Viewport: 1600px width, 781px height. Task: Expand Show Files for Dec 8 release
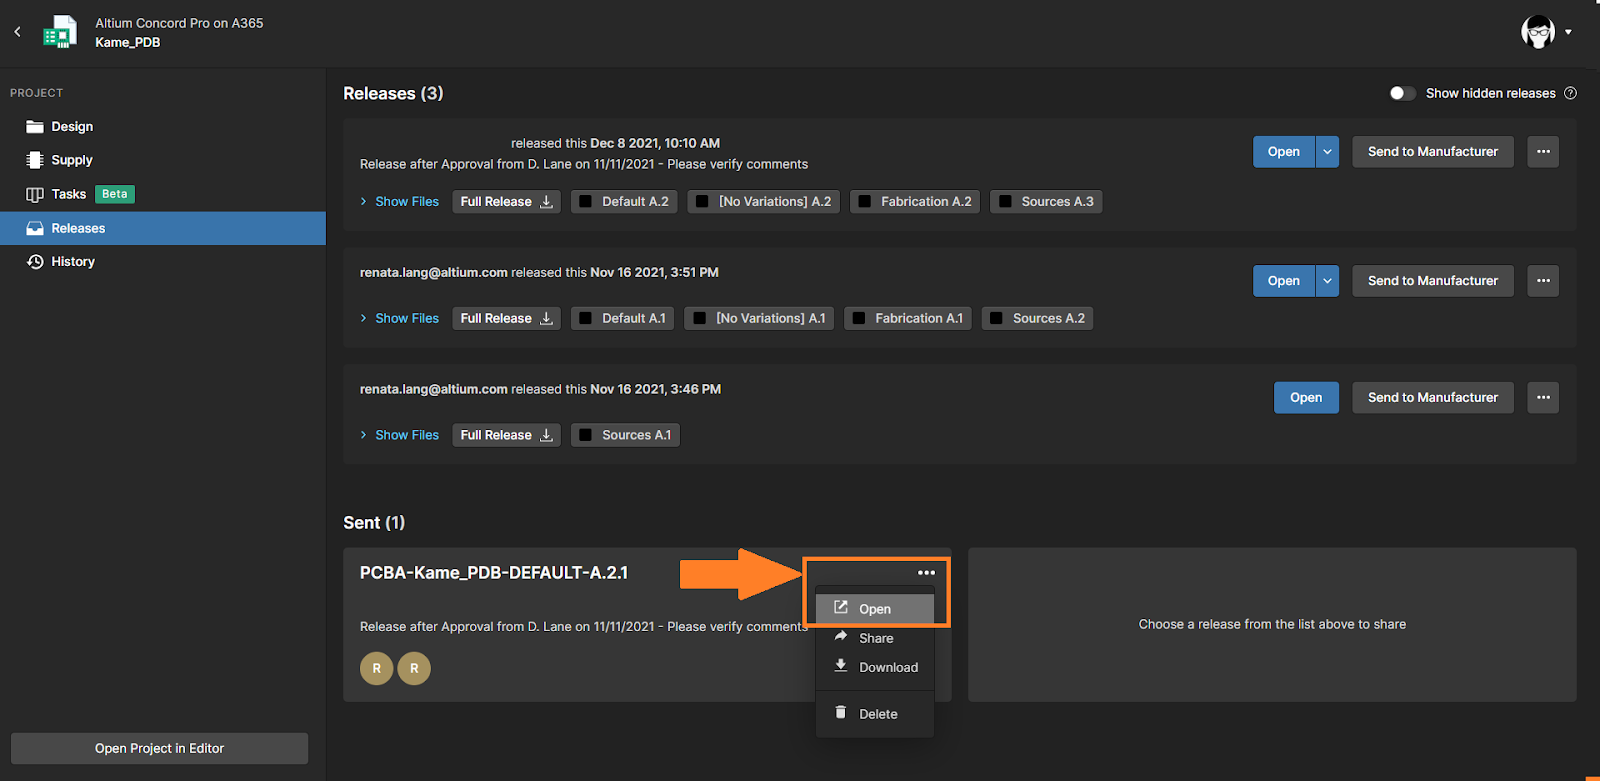click(x=400, y=202)
